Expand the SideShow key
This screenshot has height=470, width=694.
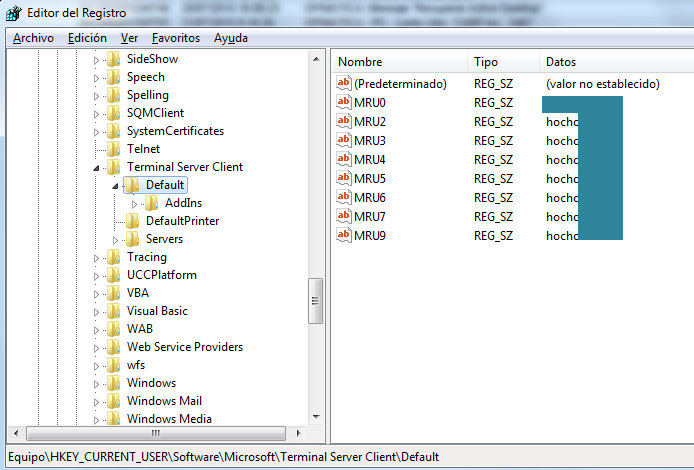point(96,60)
